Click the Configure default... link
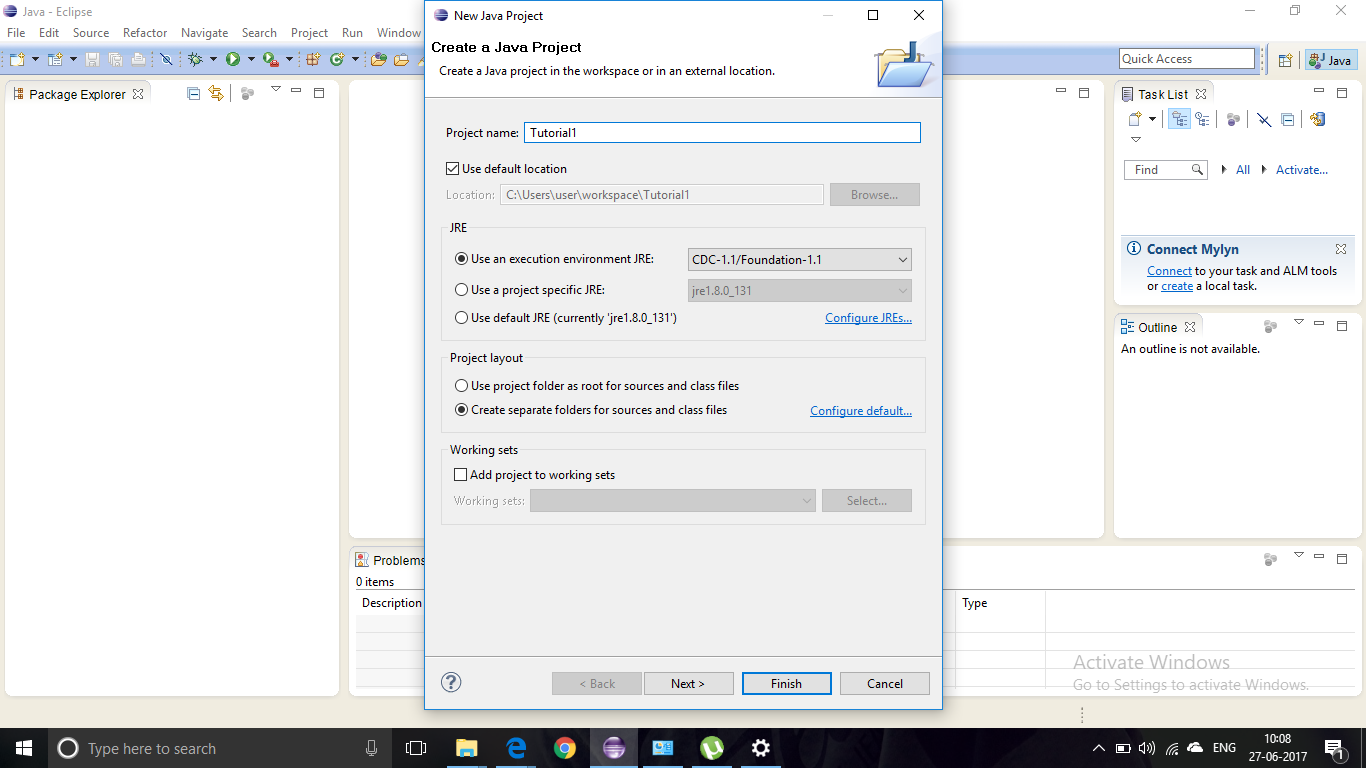This screenshot has width=1366, height=768. [861, 411]
